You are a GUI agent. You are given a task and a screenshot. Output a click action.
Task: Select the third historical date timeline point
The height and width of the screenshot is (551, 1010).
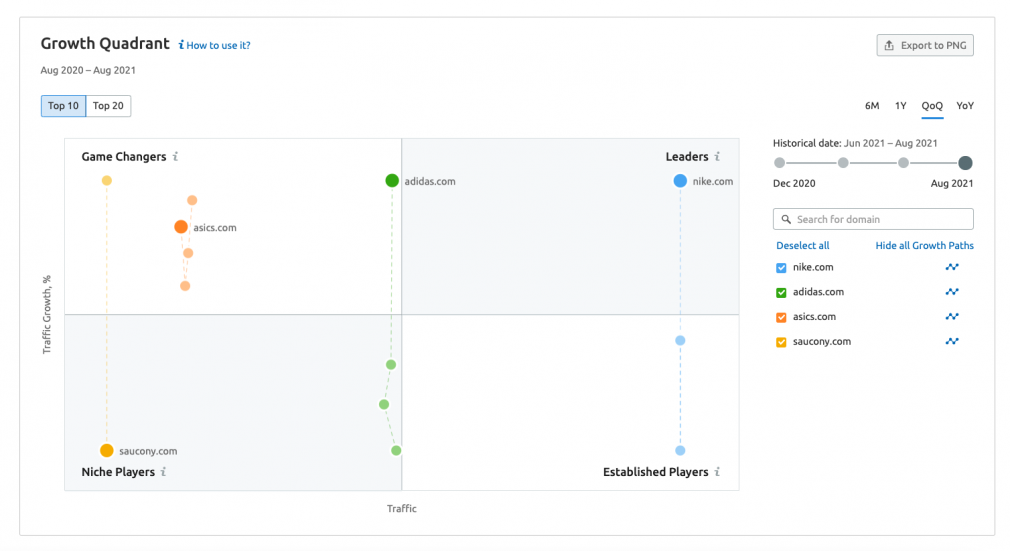[903, 163]
